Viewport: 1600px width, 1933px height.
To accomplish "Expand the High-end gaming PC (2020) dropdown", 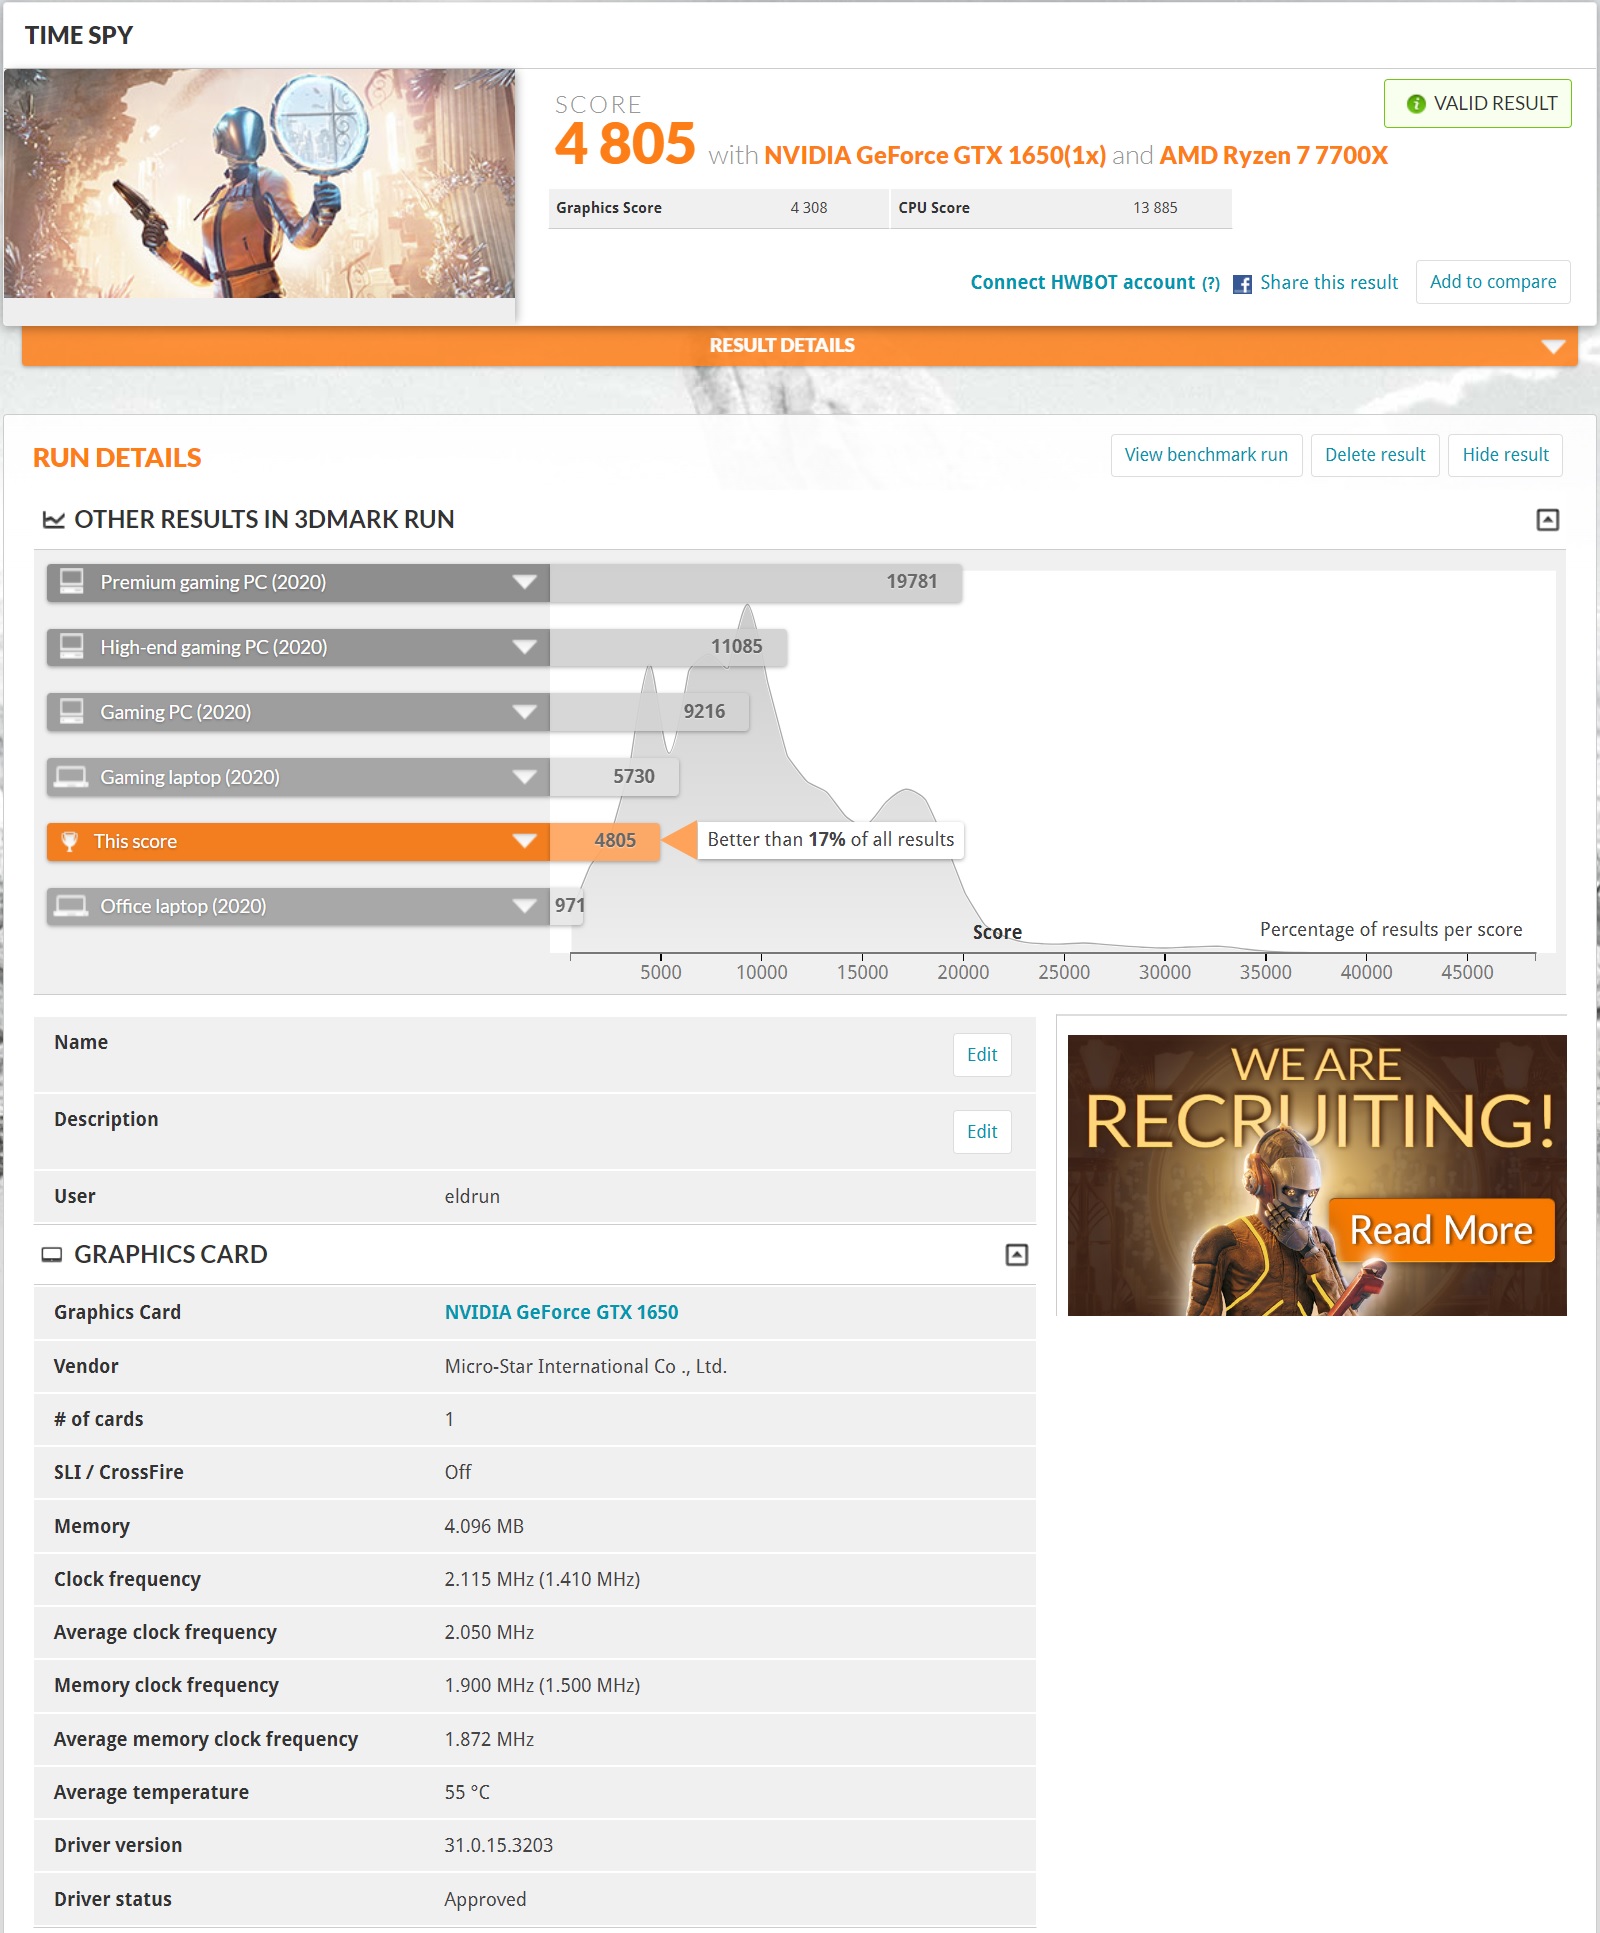I will (x=524, y=647).
